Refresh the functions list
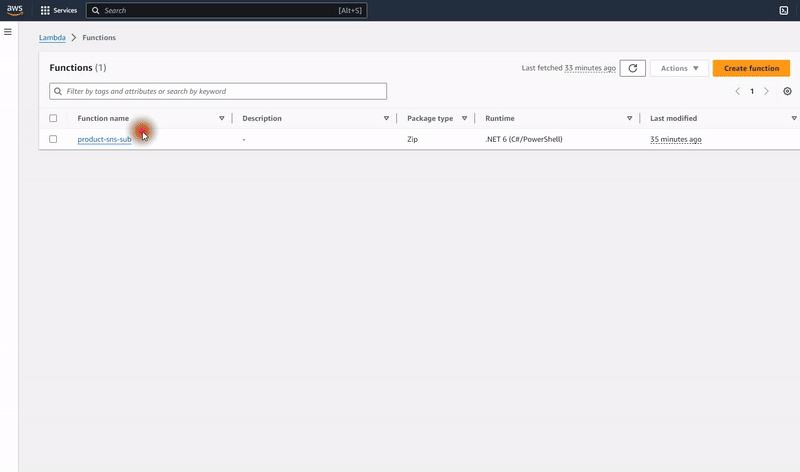Viewport: 800px width, 472px height. [632, 68]
